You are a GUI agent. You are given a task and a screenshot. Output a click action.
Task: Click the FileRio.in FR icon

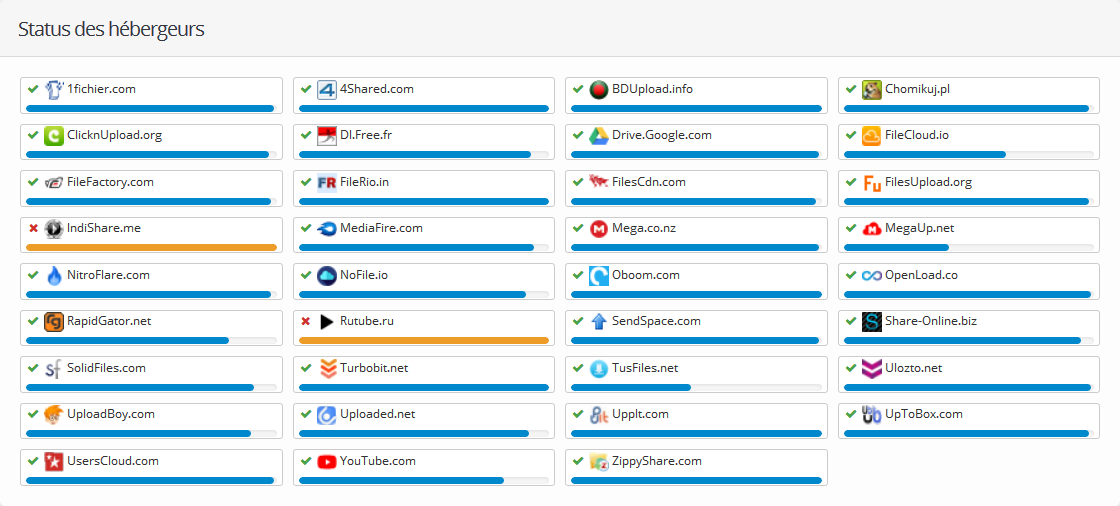327,183
